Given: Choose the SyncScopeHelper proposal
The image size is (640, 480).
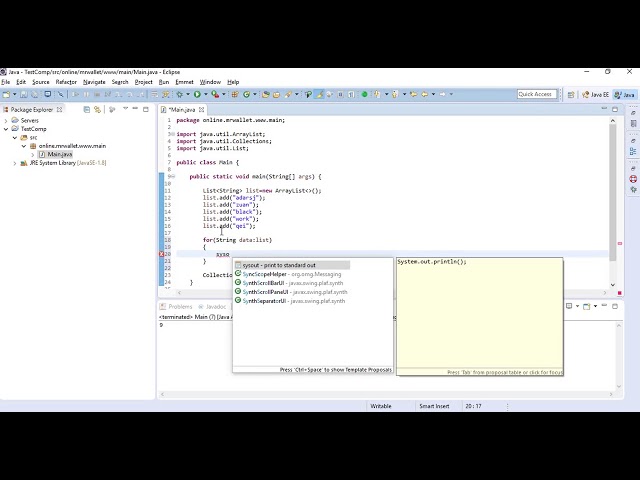Looking at the screenshot, I should tap(292, 274).
